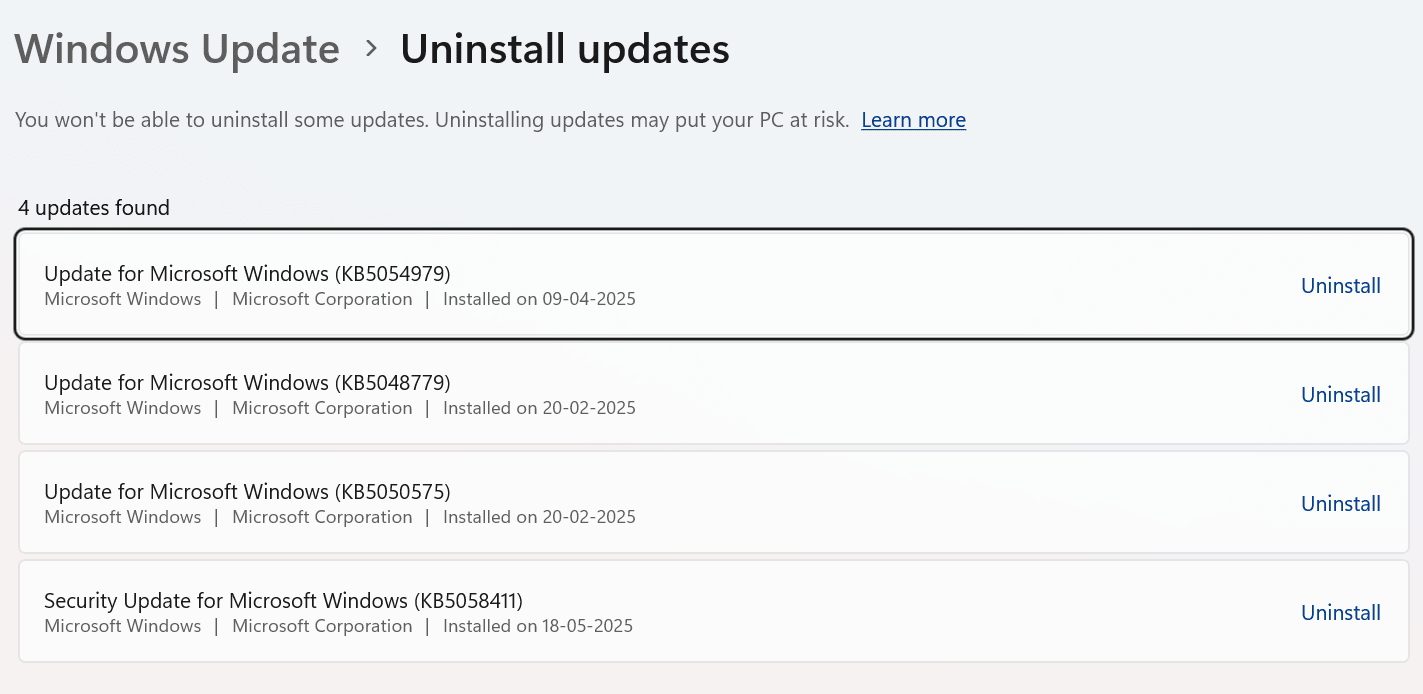Click the Uninstall updates page heading
The height and width of the screenshot is (694, 1423).
click(x=565, y=49)
